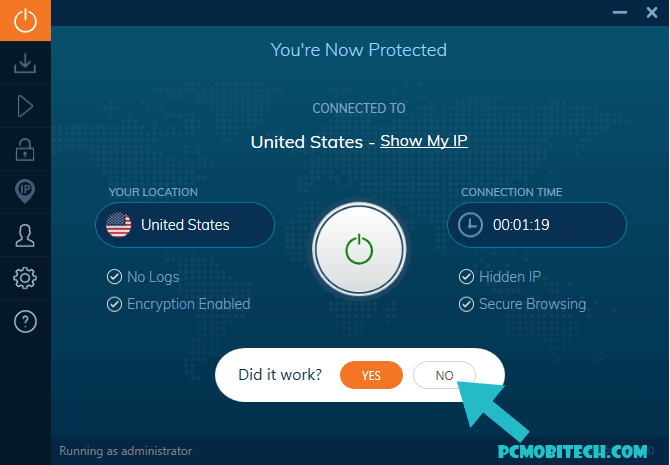Open the padlock unblock icon in sidebar
Image resolution: width=670 pixels, height=465 pixels.
[25, 149]
